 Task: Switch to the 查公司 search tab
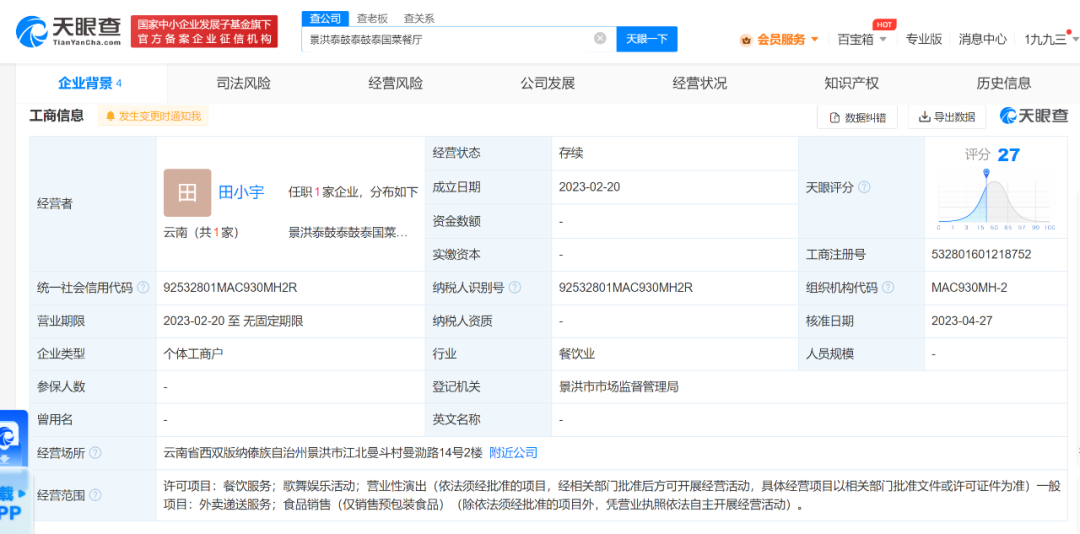click(x=324, y=19)
